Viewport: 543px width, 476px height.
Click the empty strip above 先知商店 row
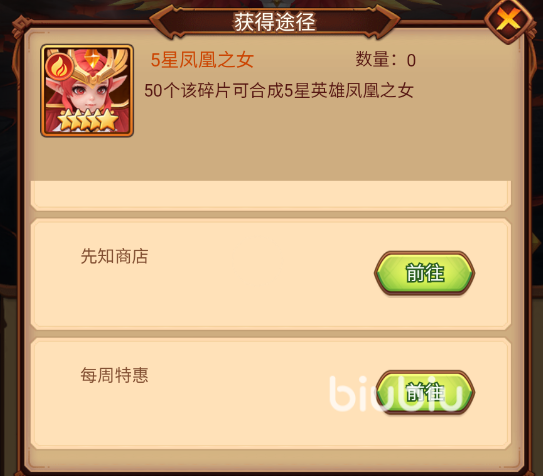(x=271, y=195)
